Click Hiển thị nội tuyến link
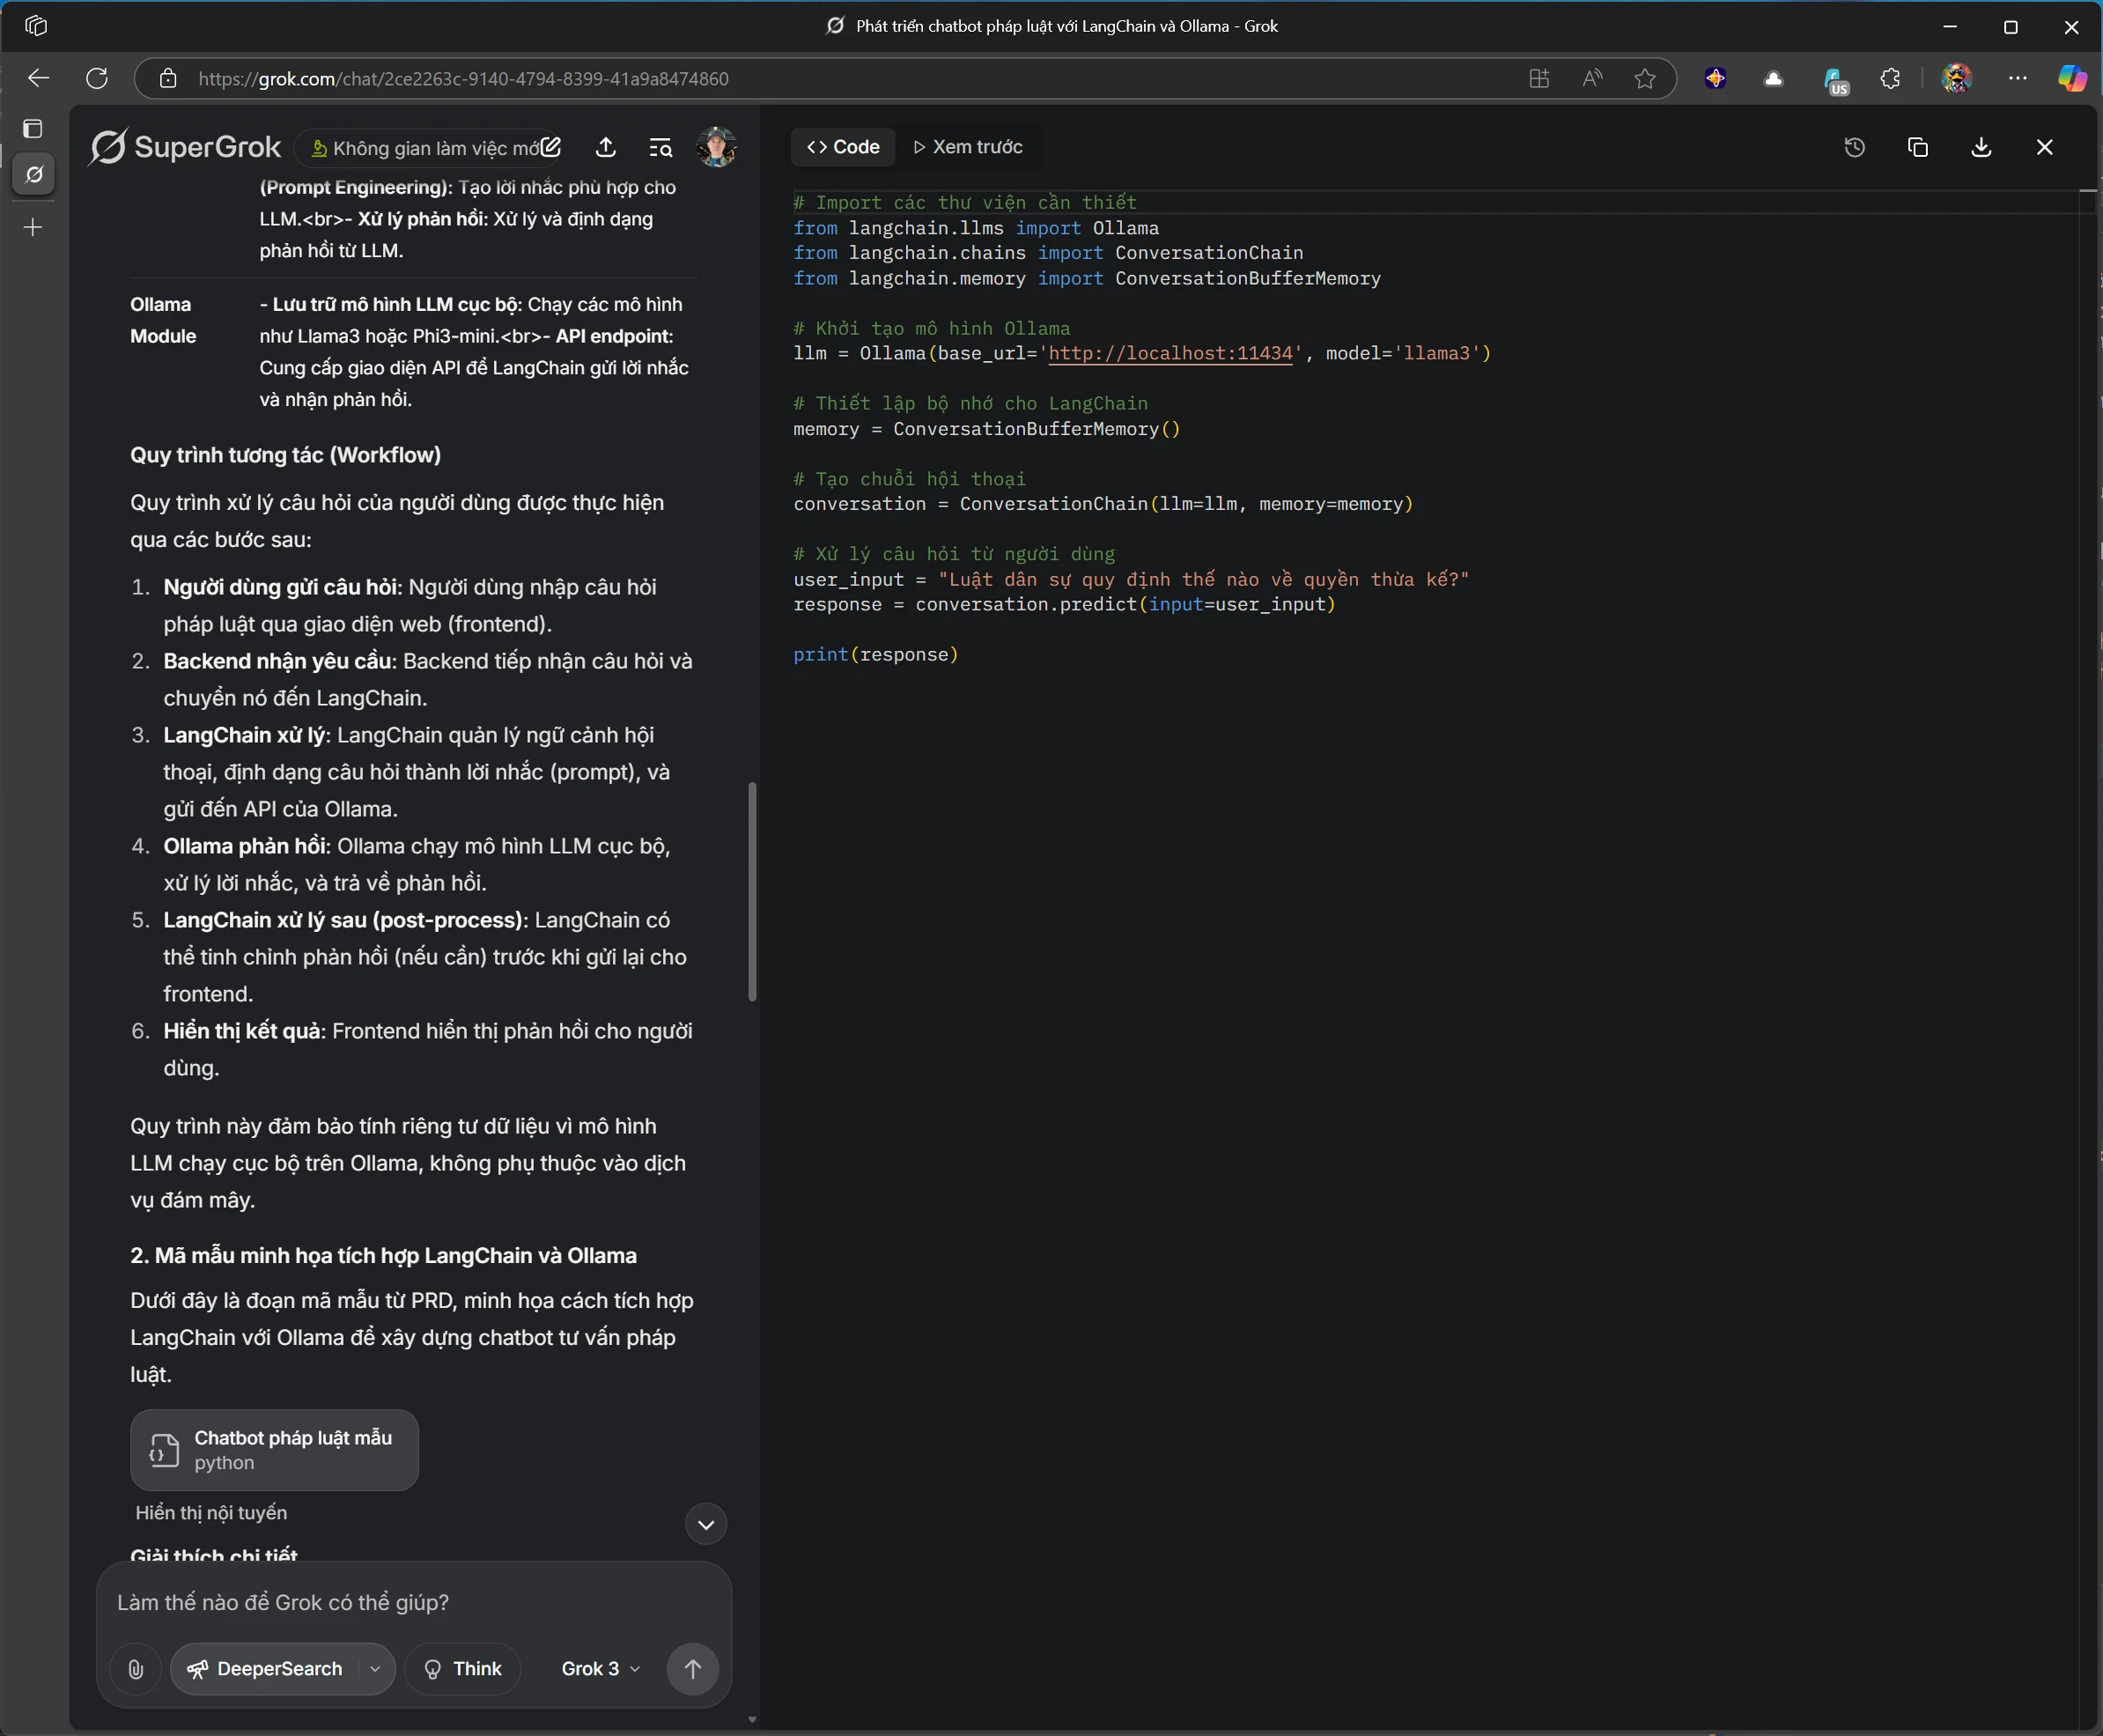This screenshot has width=2103, height=1736. click(211, 1512)
